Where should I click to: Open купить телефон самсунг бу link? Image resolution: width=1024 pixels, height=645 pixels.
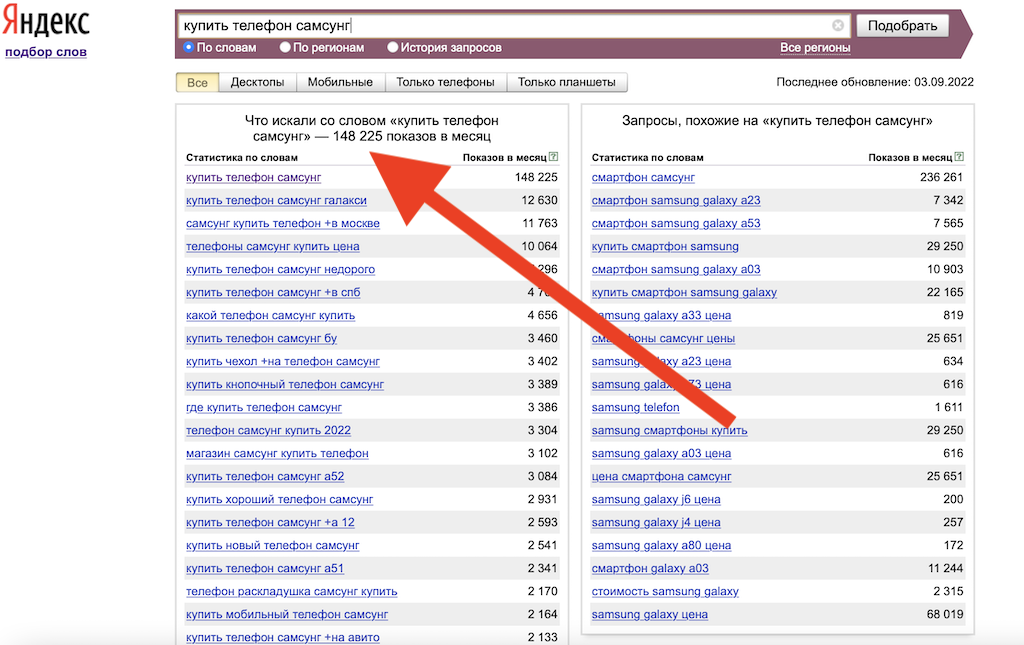(261, 338)
